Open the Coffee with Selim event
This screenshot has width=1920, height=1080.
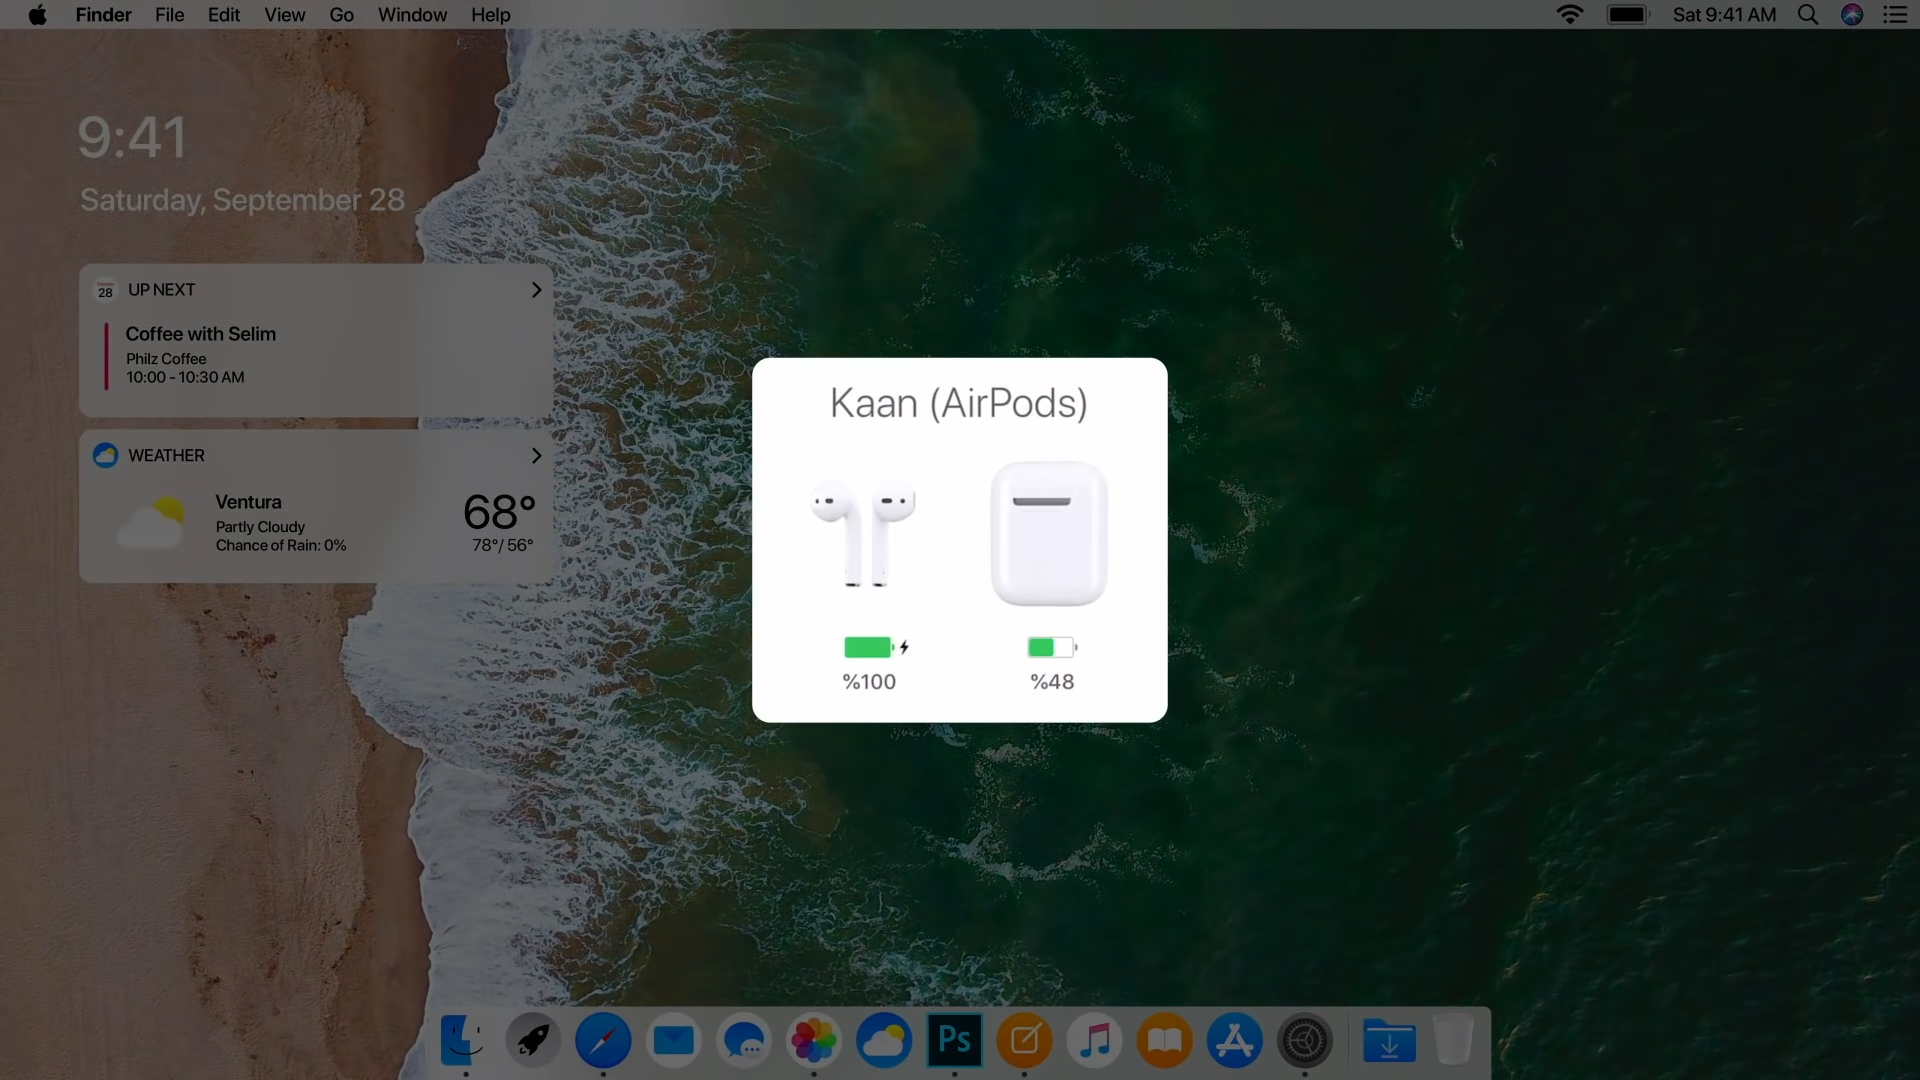[201, 334]
